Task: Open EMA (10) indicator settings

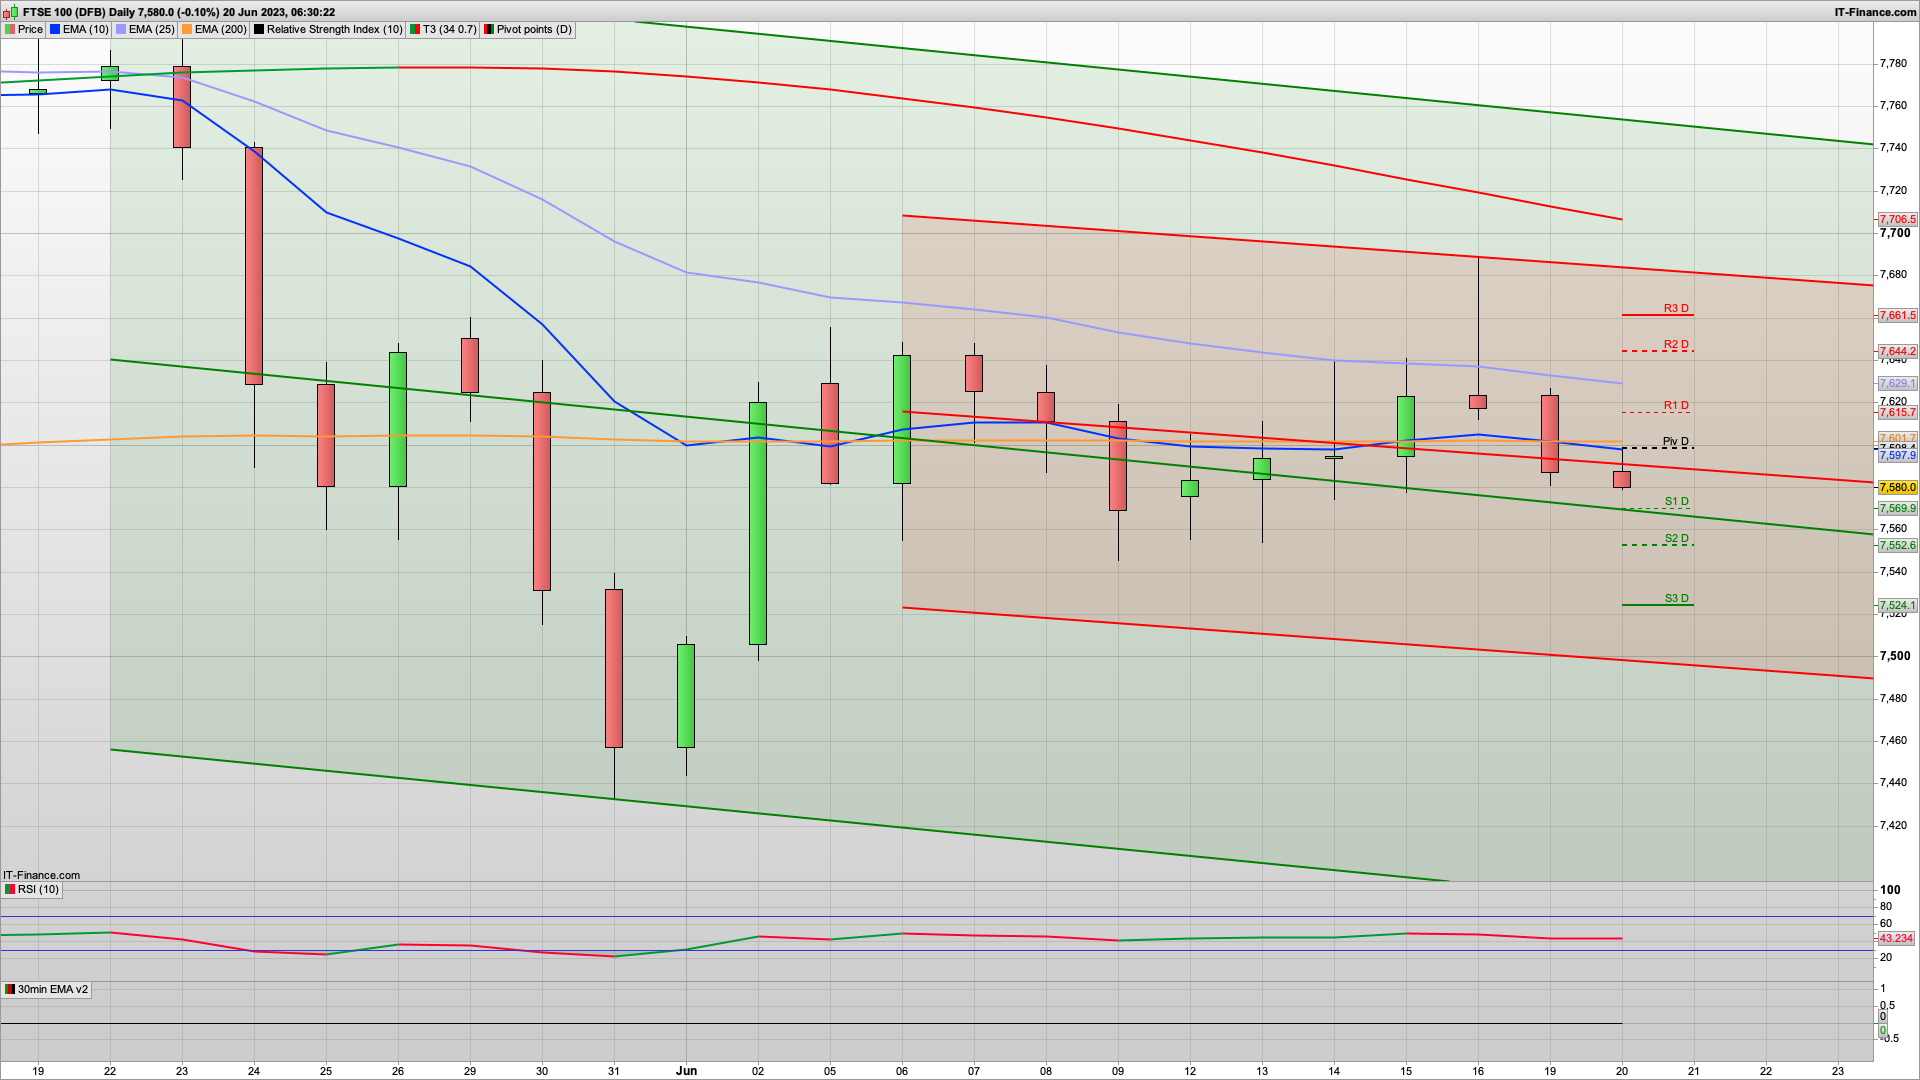Action: [79, 29]
